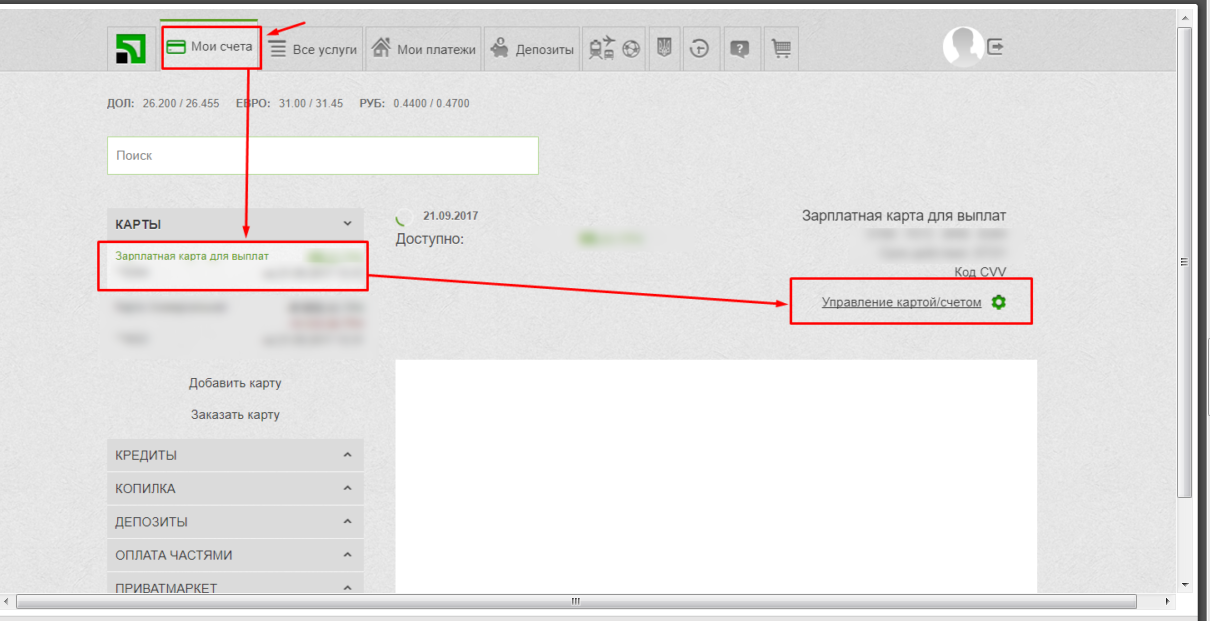Viewport: 1210px width, 621px height.
Task: Open Управление картой/счетом link
Action: click(901, 302)
